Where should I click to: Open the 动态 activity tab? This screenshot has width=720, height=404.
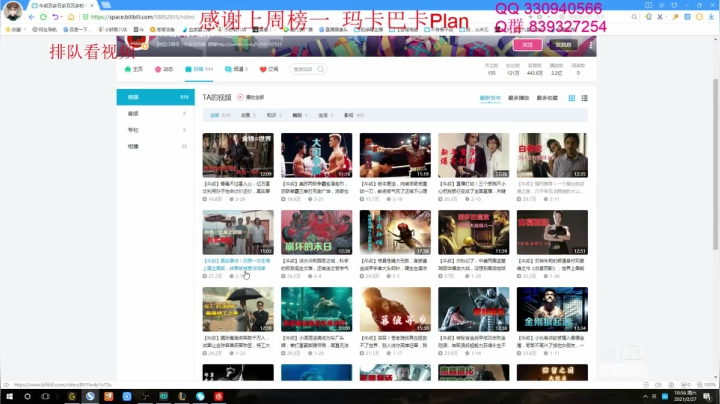(x=164, y=69)
